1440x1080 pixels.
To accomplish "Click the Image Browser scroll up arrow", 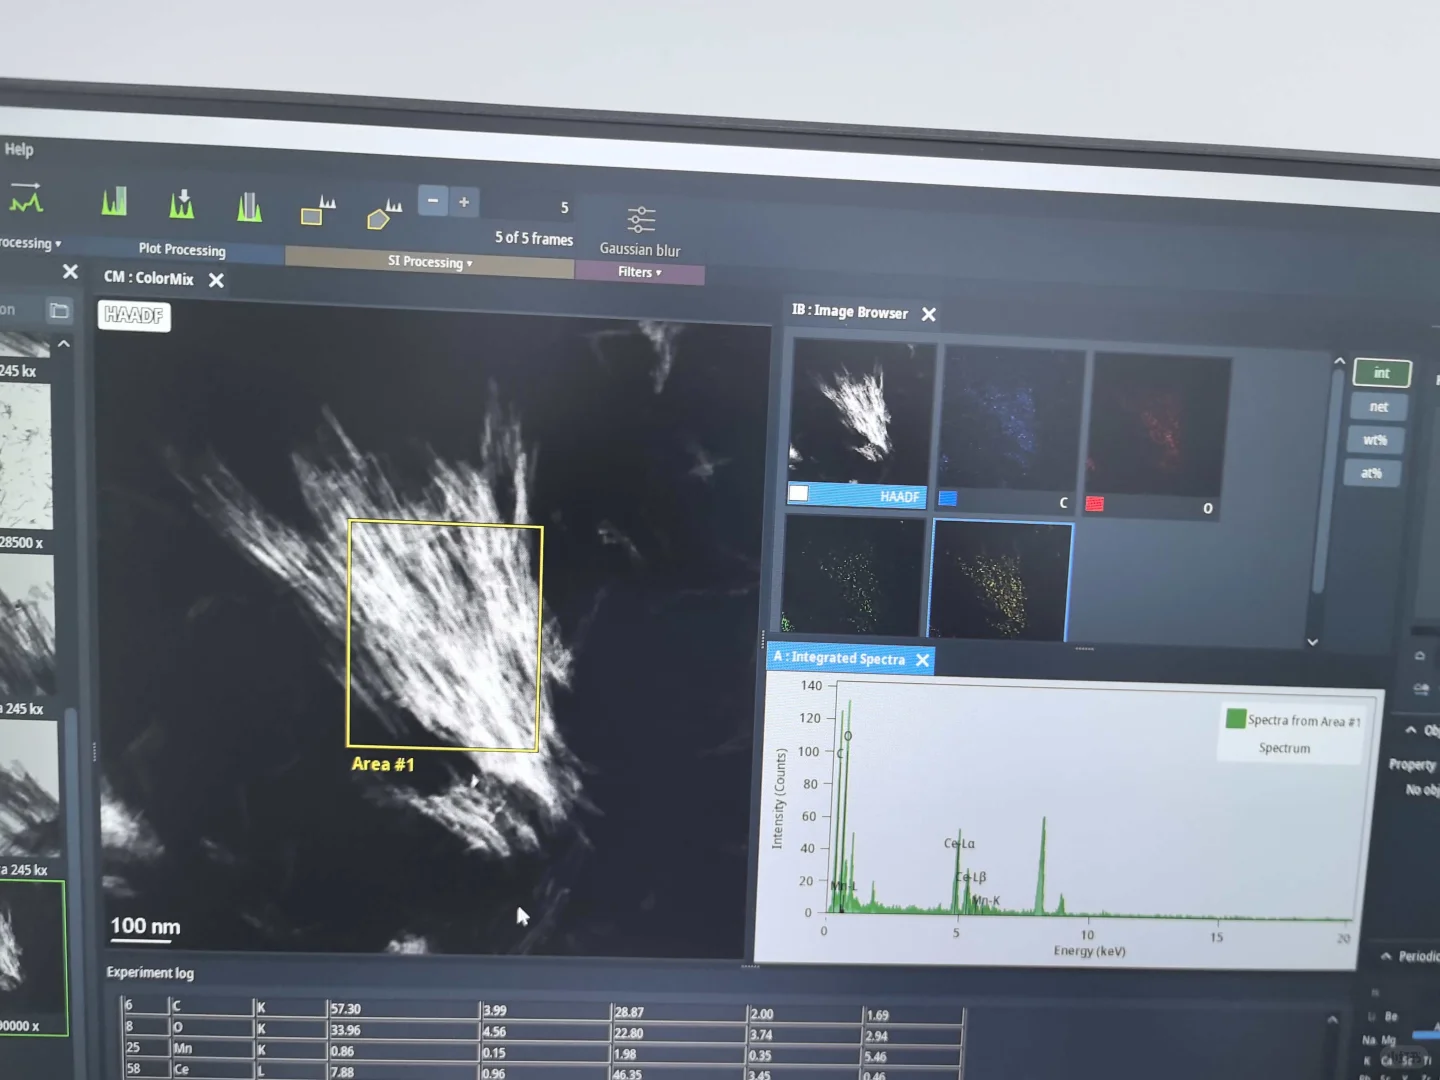I will click(1339, 362).
